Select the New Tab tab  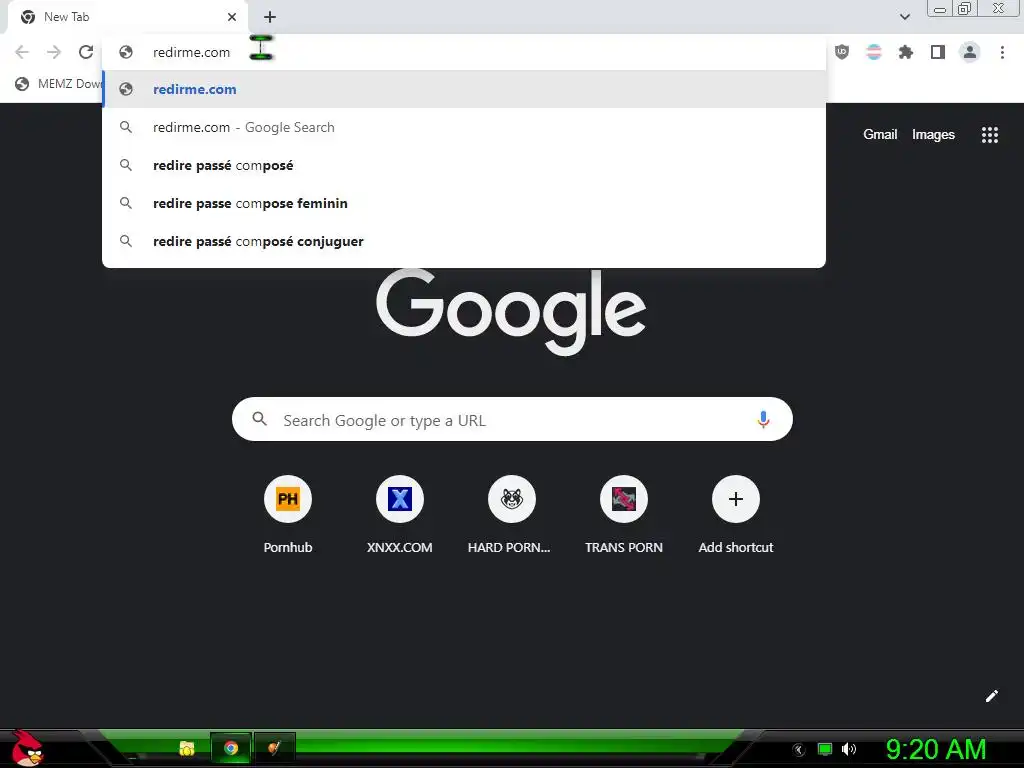127,17
